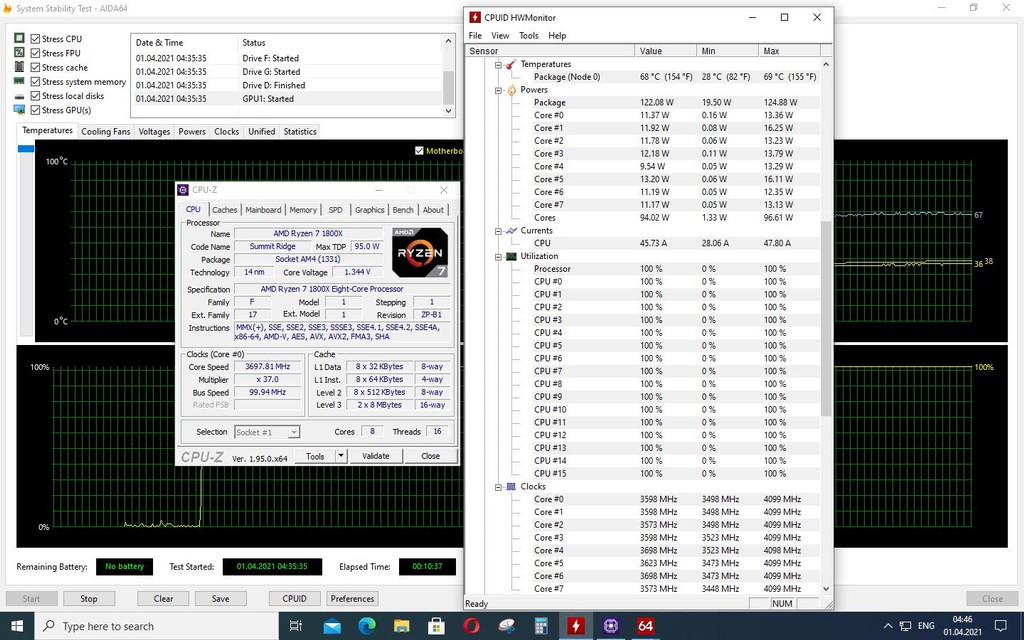Click the Clocks node icon in HWMonitor
Viewport: 1024px width, 640px height.
click(511, 487)
